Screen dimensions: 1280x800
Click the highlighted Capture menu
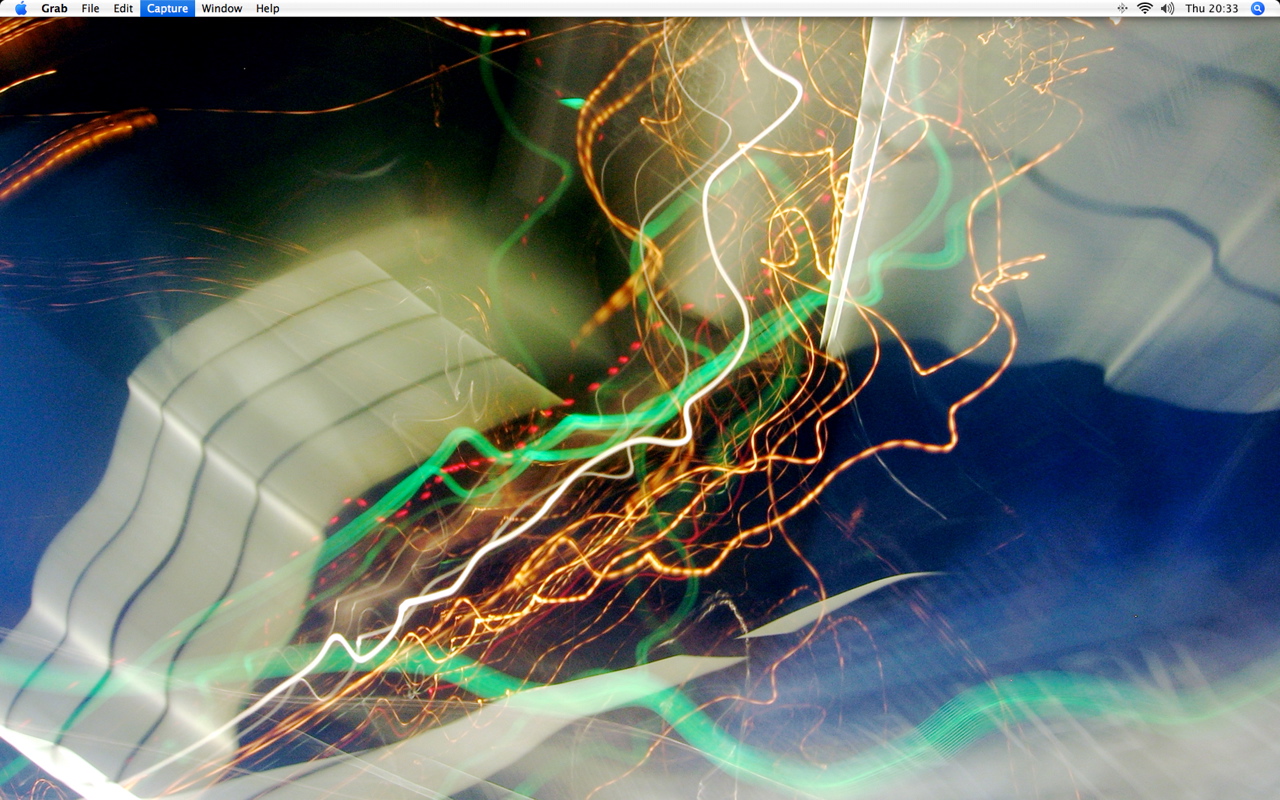coord(167,8)
